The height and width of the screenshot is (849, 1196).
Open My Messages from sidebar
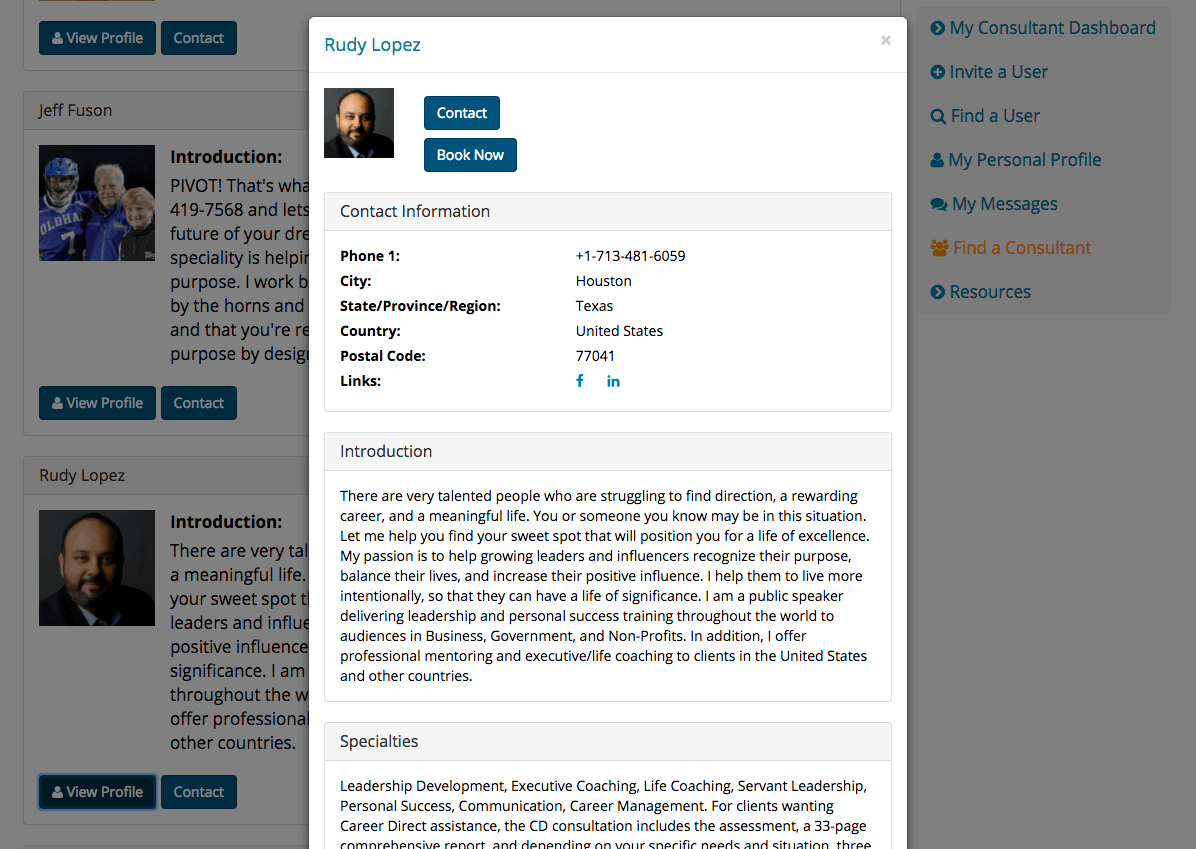[994, 204]
